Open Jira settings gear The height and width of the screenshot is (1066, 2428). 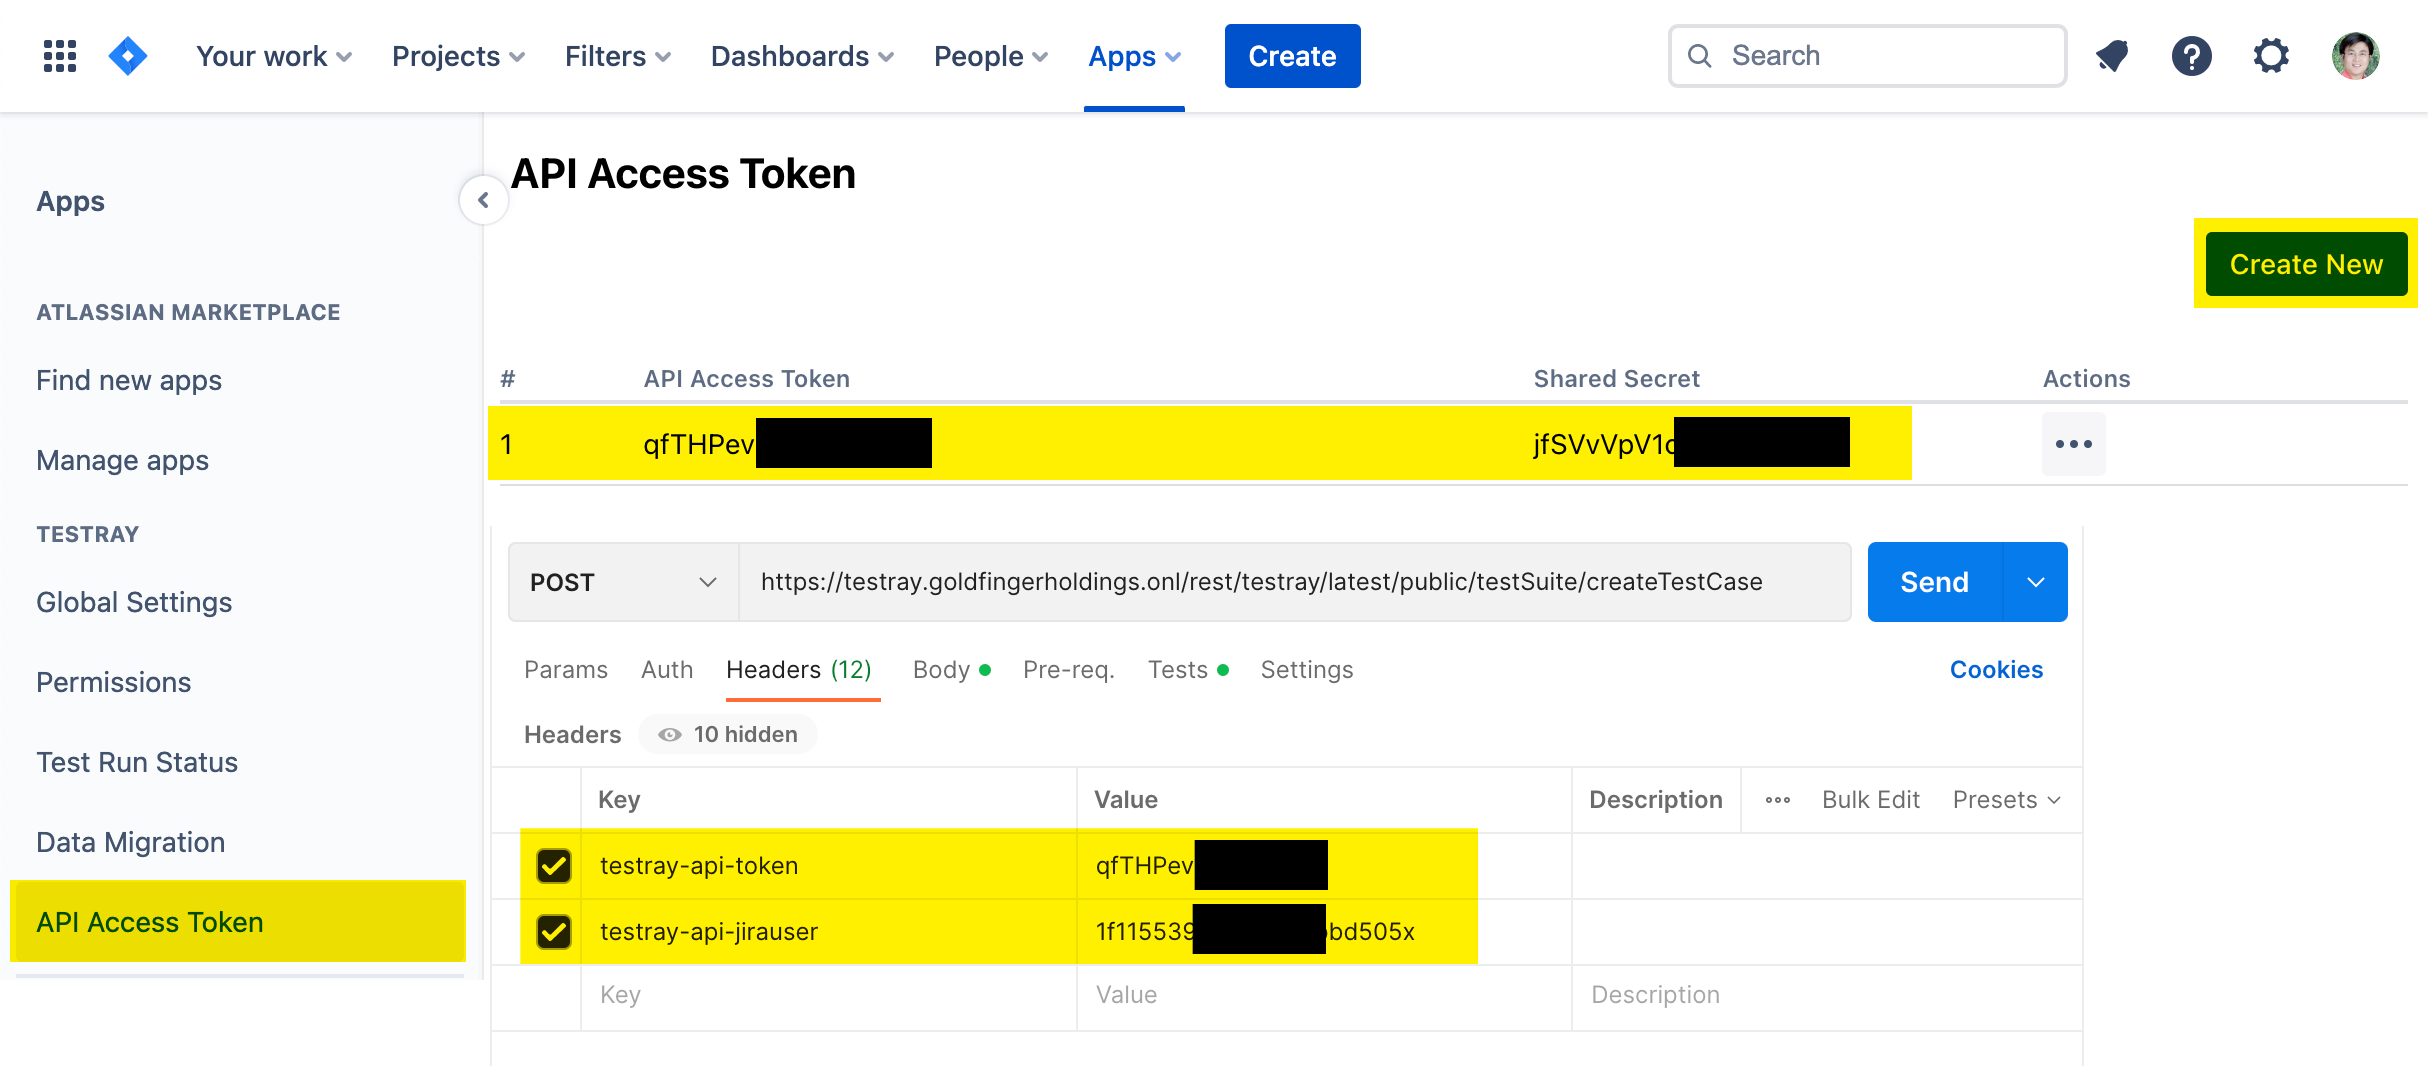2271,56
